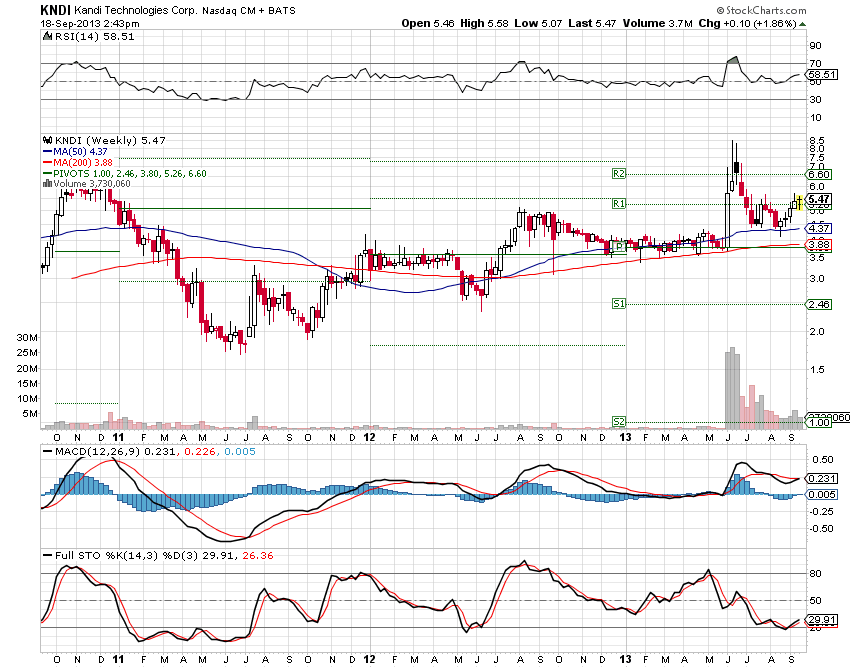
Task: Click the Nasdaq CM + BATS exchange label
Action: tap(249, 11)
